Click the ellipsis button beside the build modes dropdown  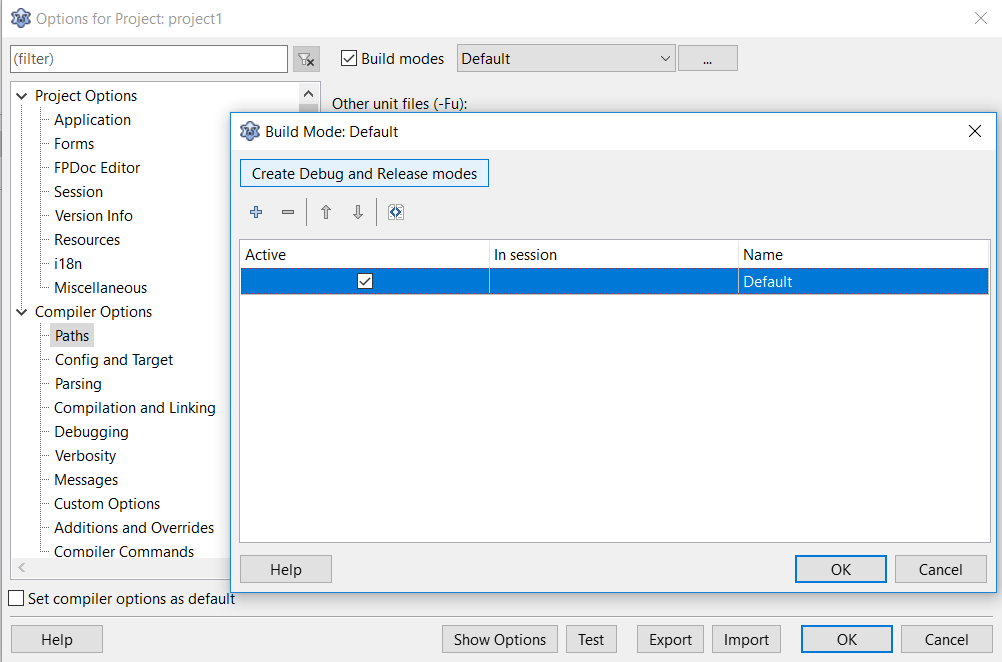pyautogui.click(x=707, y=59)
